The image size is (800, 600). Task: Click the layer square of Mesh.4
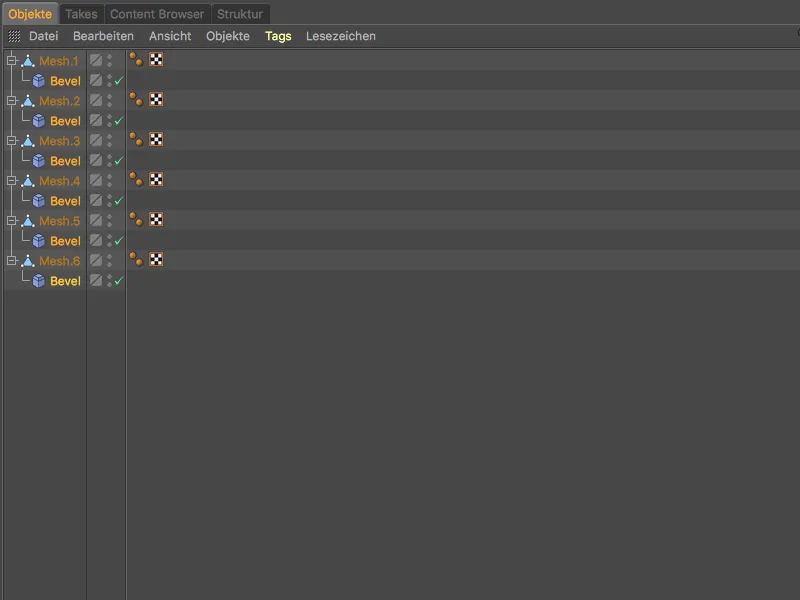(x=96, y=180)
